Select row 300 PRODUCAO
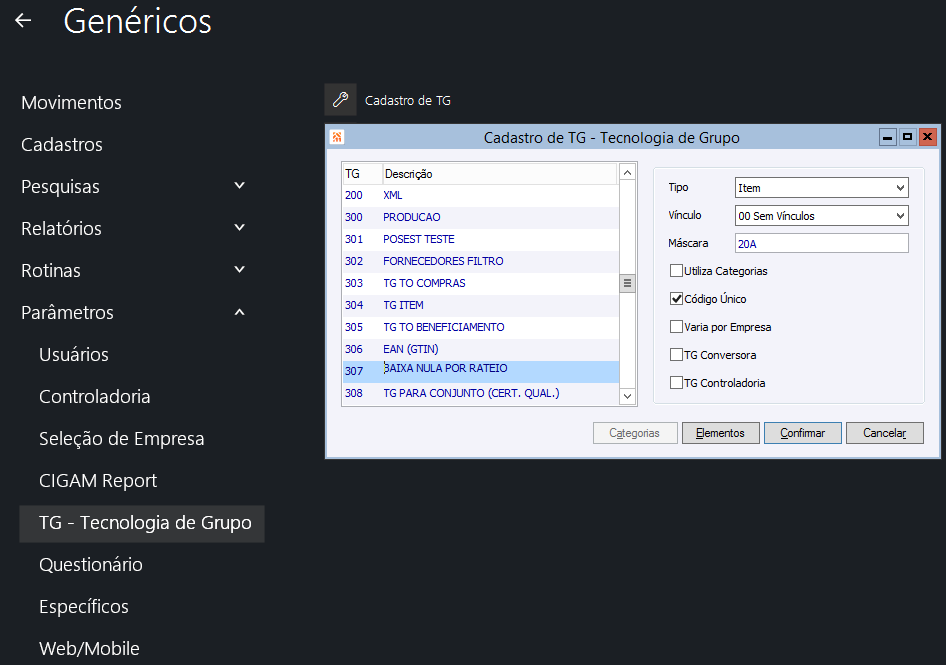This screenshot has width=946, height=665. pos(480,217)
